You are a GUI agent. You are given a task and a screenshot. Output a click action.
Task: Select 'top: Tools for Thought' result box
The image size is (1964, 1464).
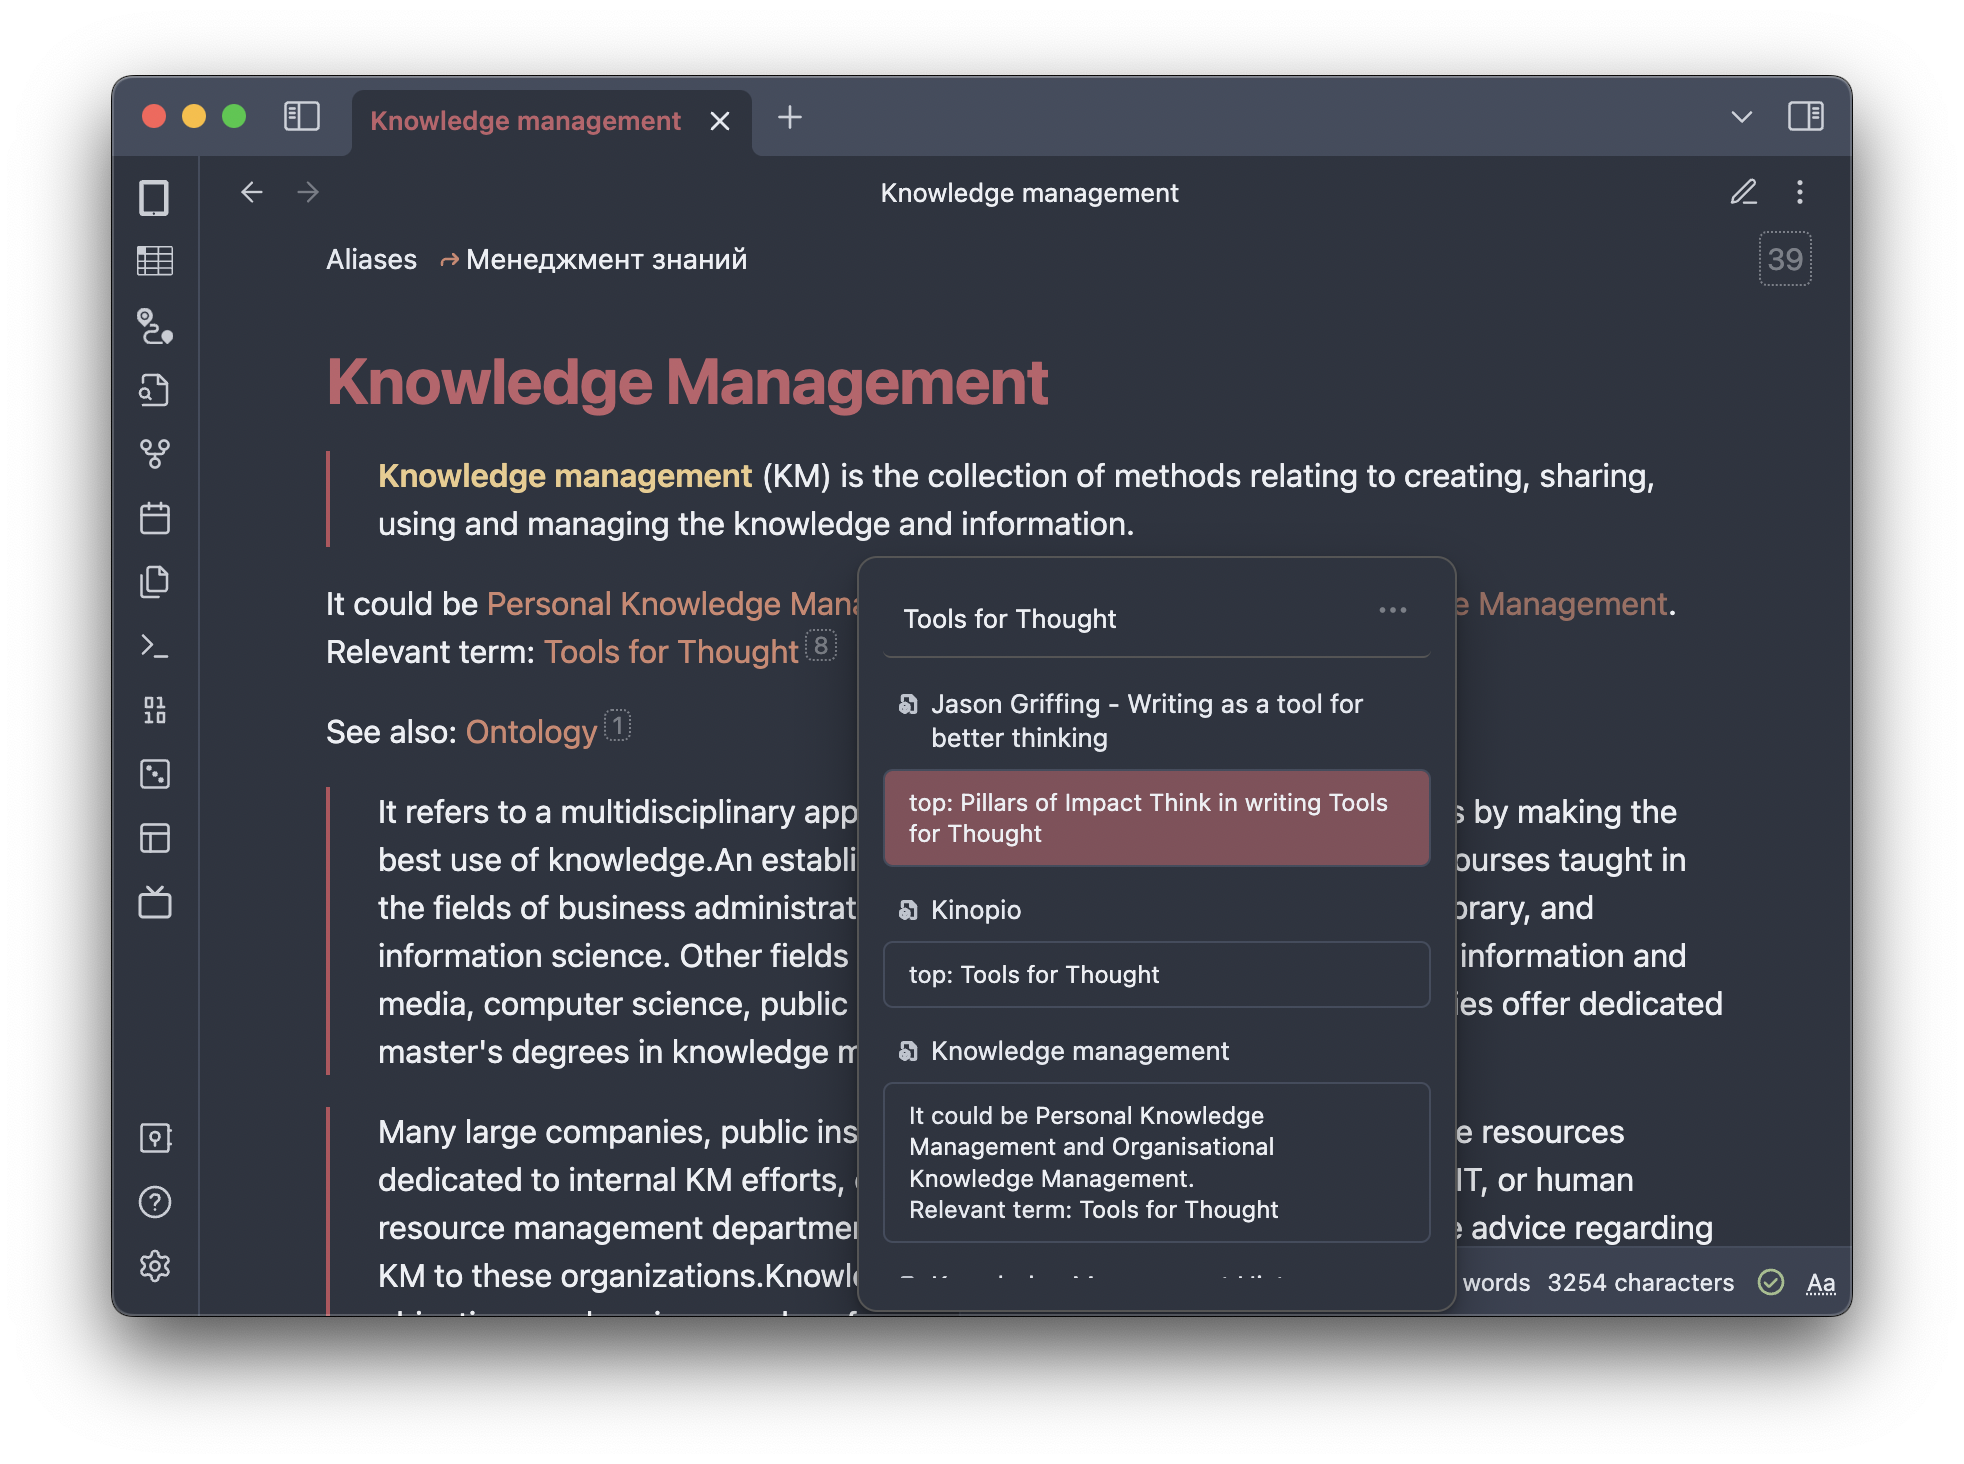click(1157, 975)
